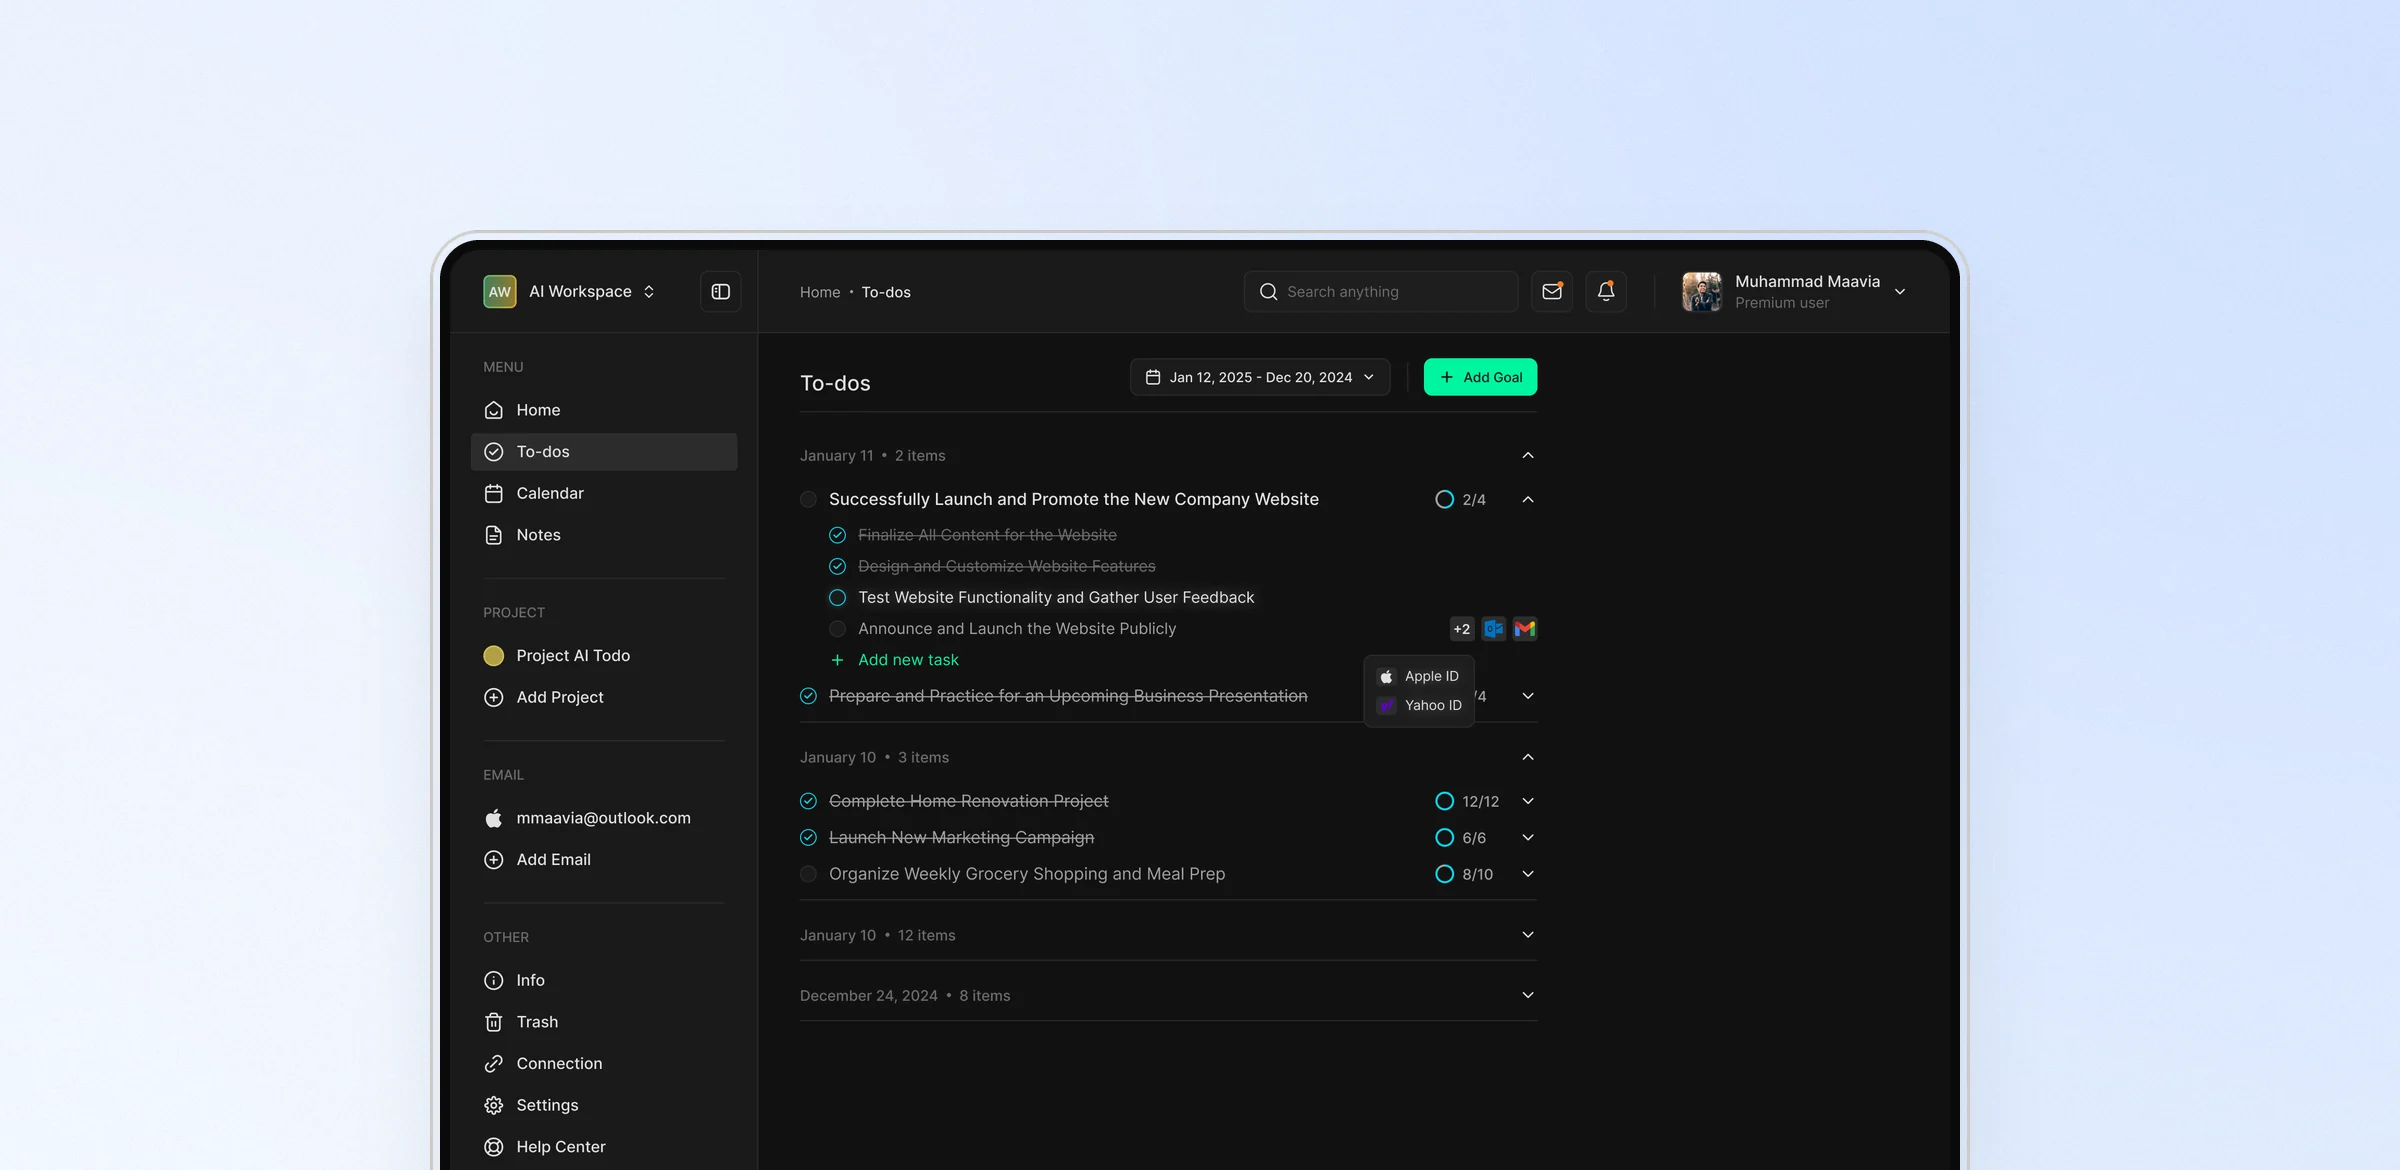This screenshot has width=2400, height=1170.
Task: Open To-dos in the sidebar menu
Action: [604, 452]
